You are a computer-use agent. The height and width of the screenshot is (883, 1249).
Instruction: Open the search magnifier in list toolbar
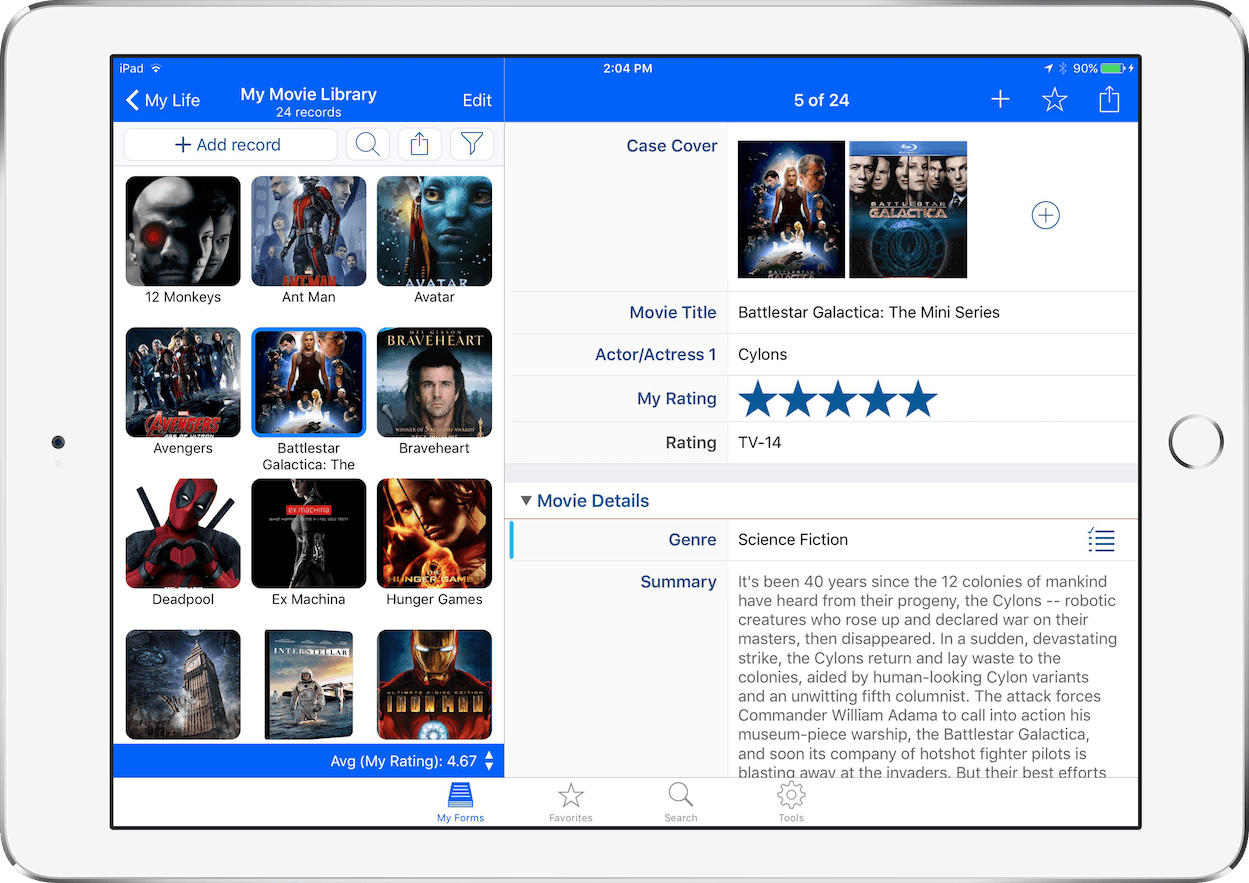pos(368,145)
